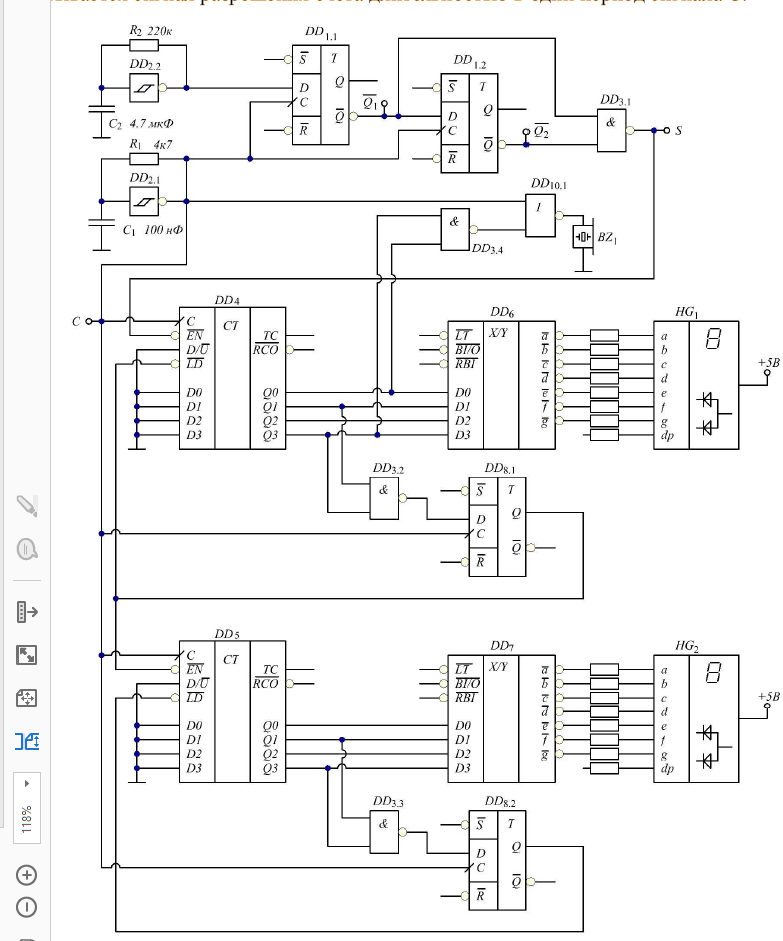Viewport: 783px width, 941px height.
Task: Click the C1 100 нФ capacitor label
Action: [153, 230]
